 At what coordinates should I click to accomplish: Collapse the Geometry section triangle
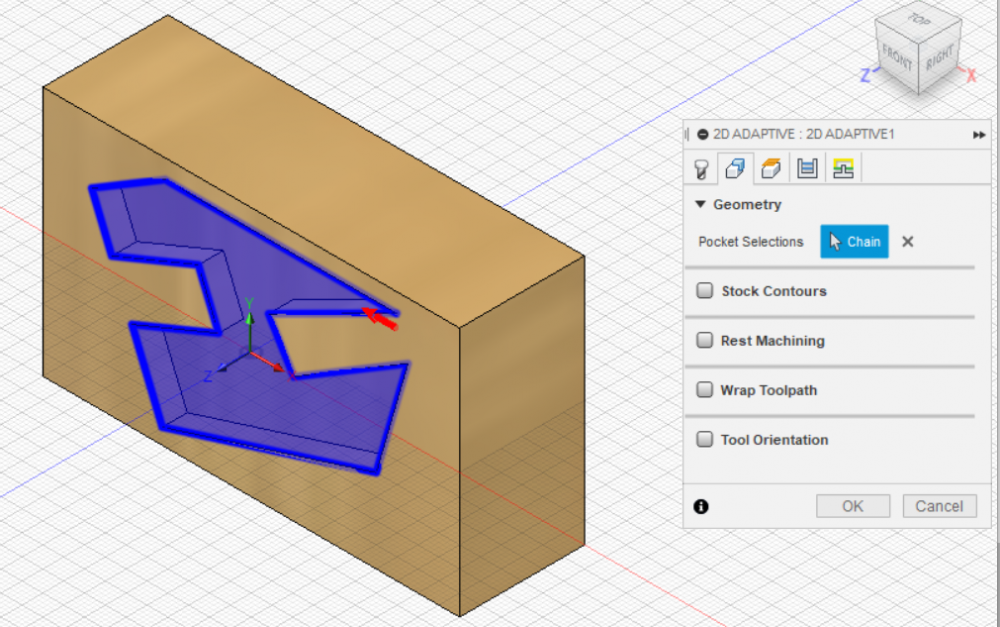700,204
